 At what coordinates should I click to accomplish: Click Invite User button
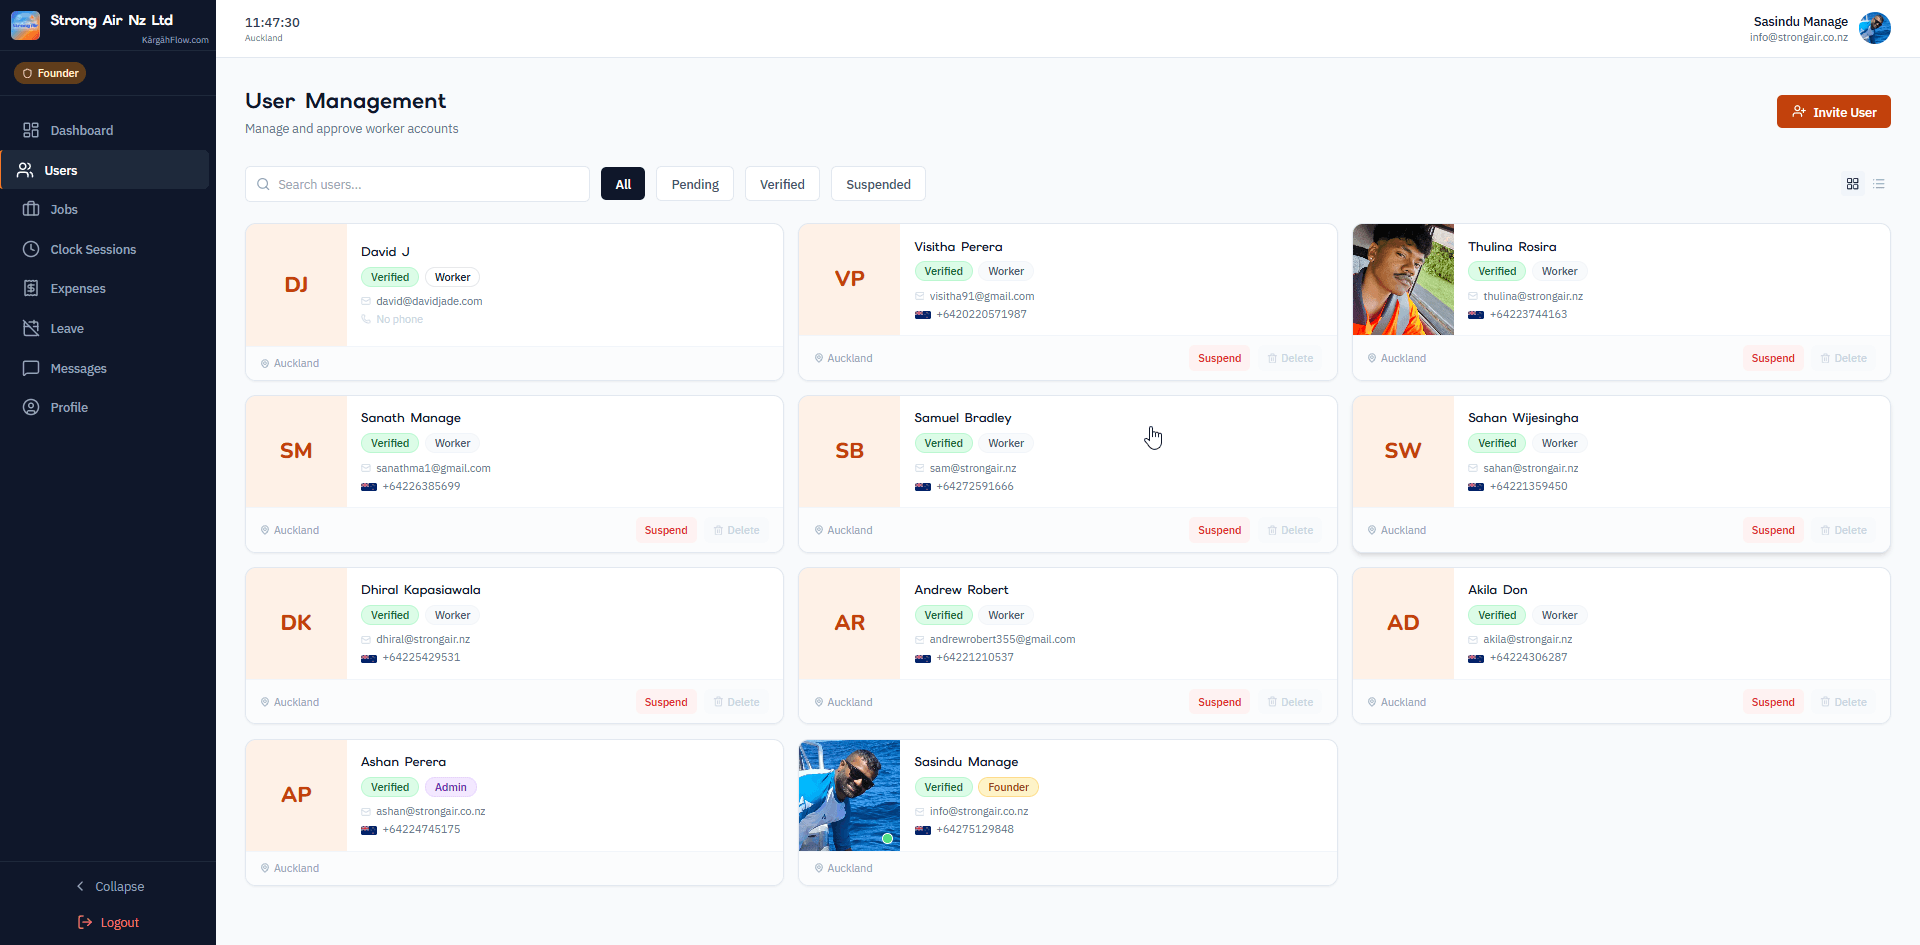click(1833, 112)
